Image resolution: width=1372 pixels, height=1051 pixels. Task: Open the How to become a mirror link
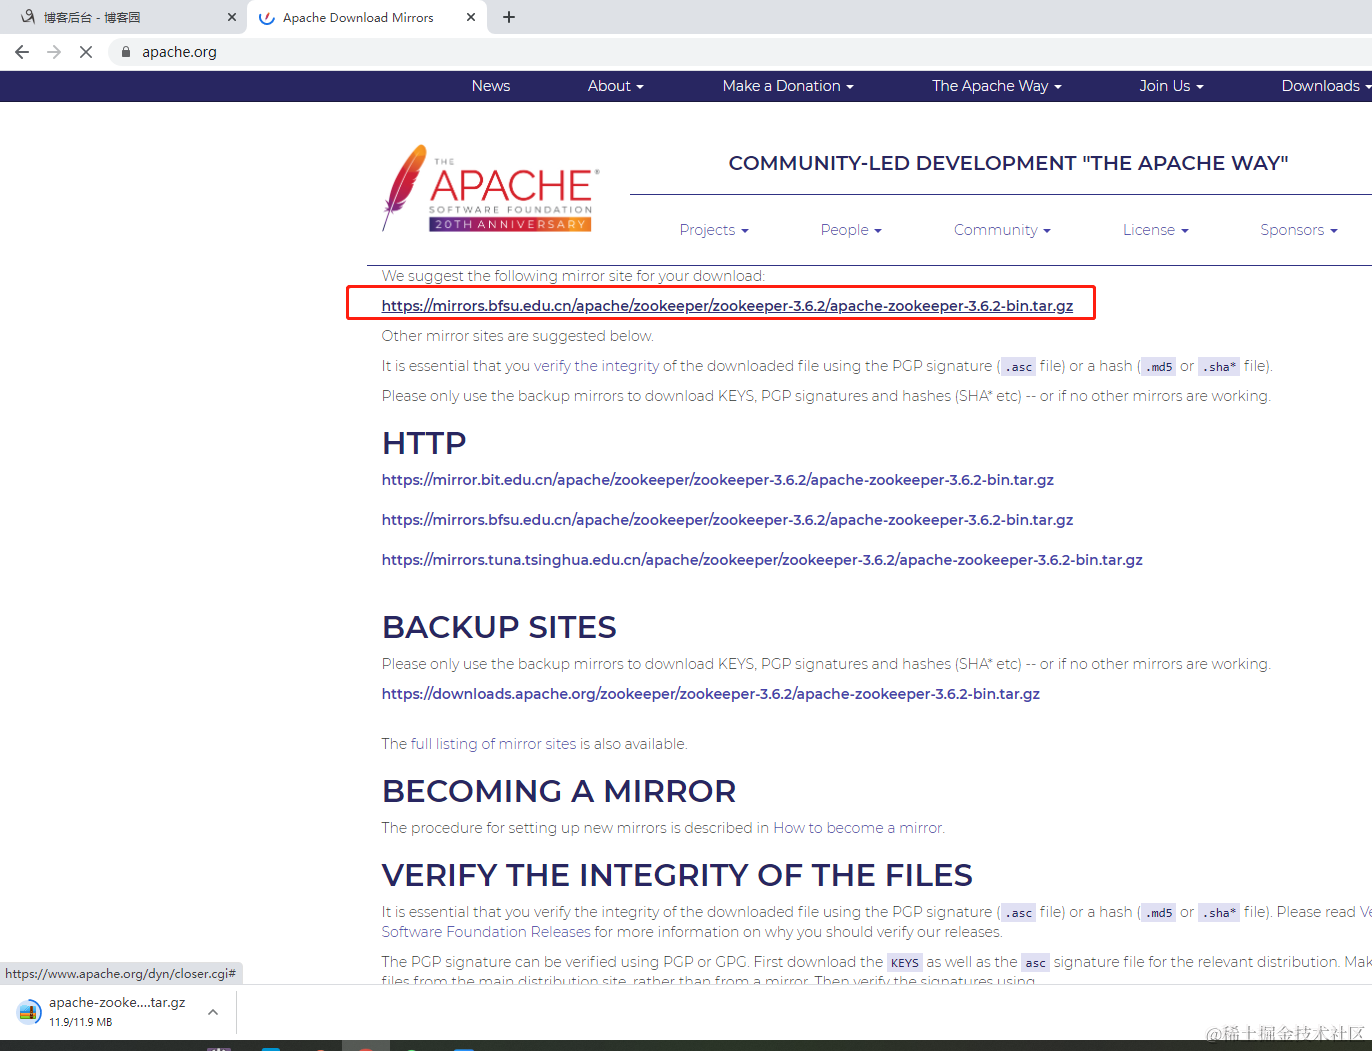point(857,828)
